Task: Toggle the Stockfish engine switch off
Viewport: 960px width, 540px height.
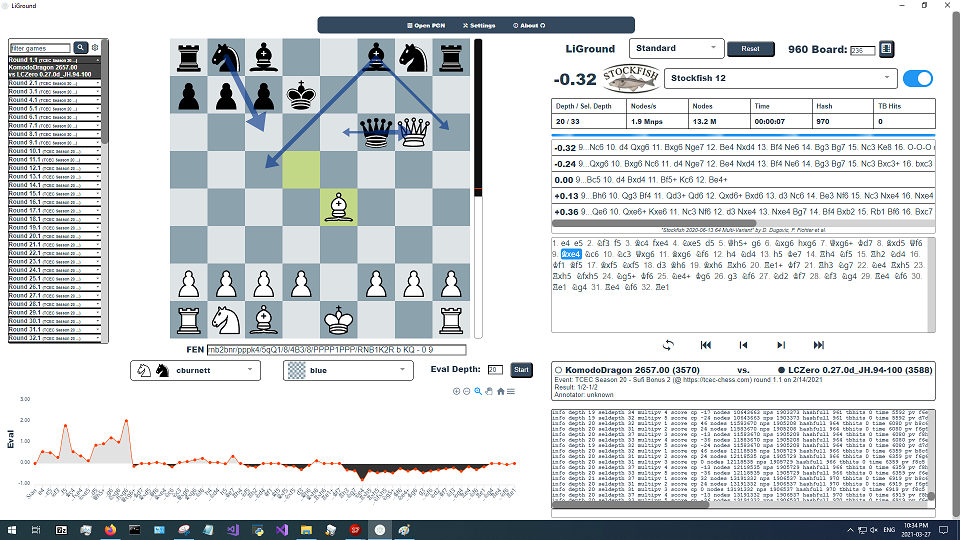Action: [x=918, y=78]
